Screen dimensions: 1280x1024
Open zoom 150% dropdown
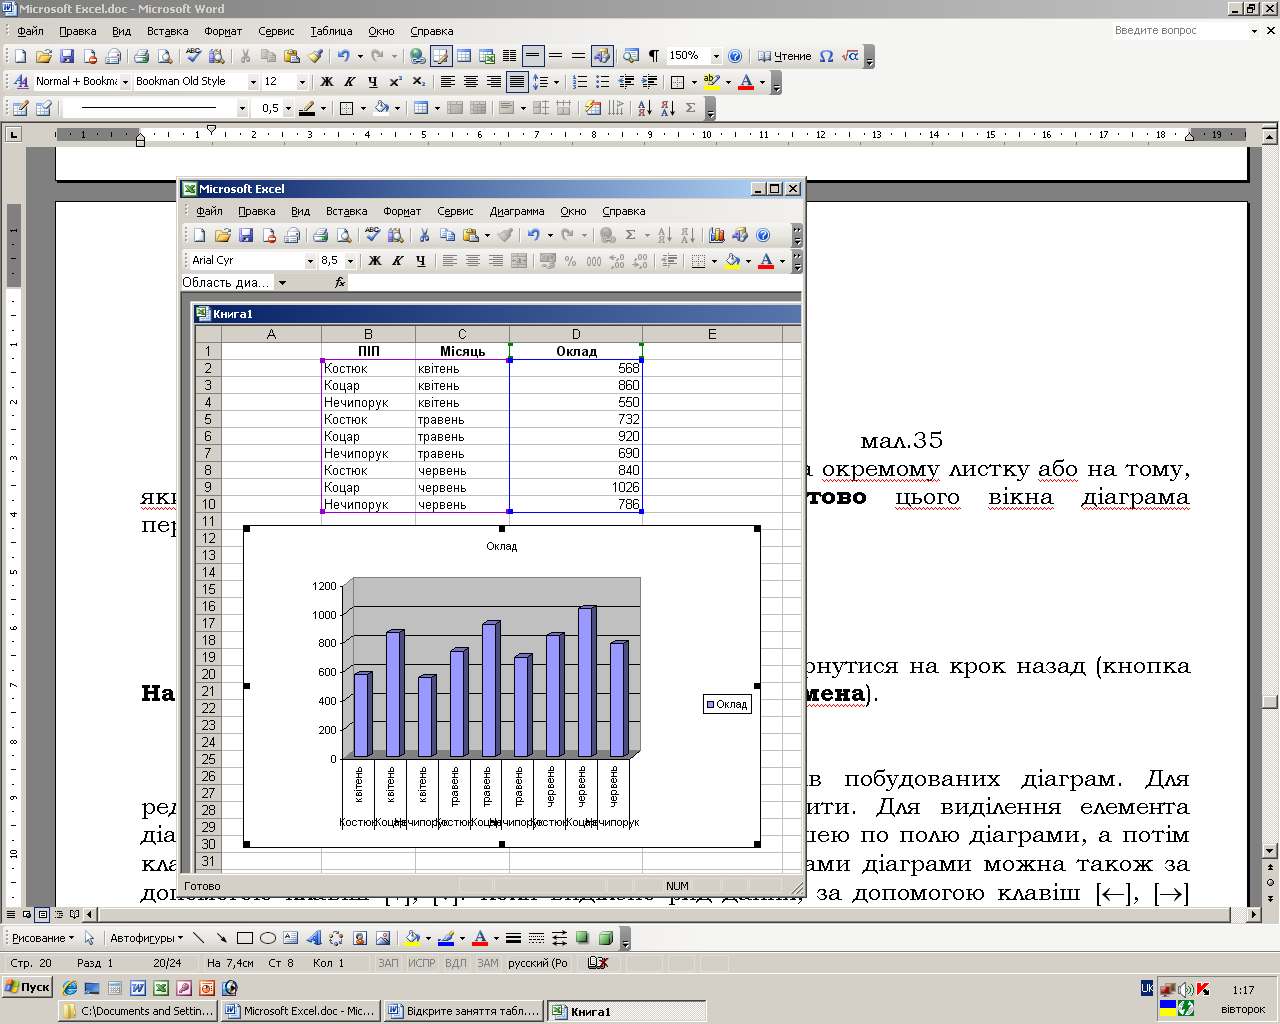[x=715, y=56]
